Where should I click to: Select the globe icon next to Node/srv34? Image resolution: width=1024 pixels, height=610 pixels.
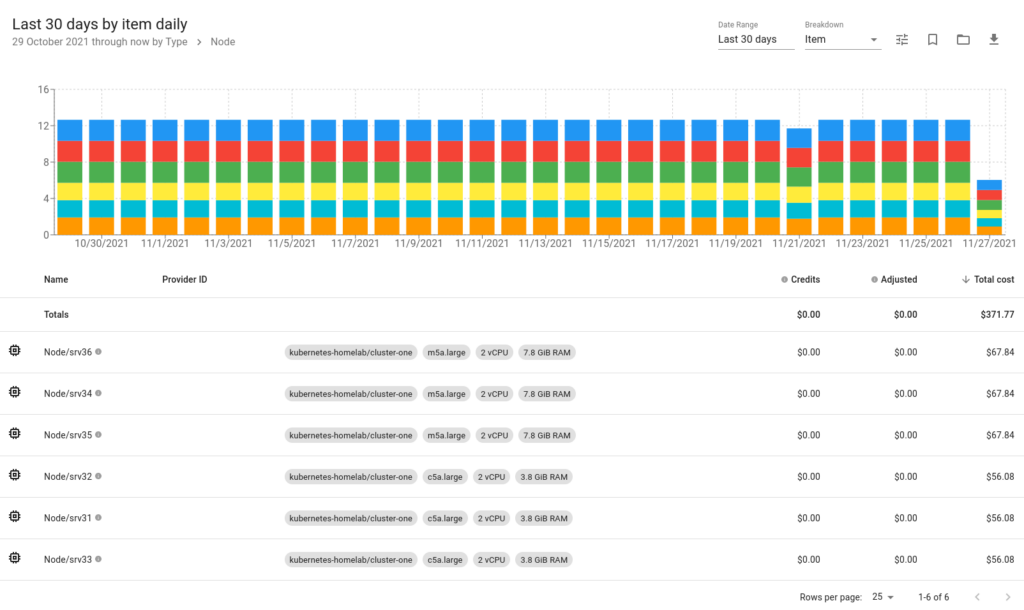tap(15, 393)
